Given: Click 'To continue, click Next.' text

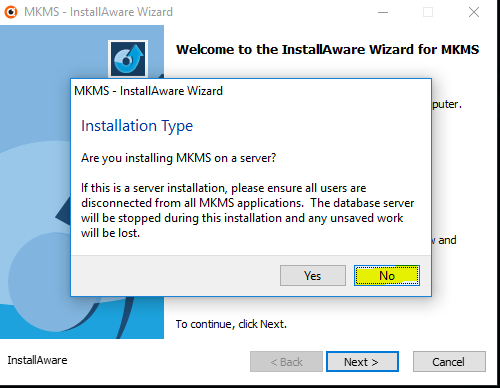Looking at the screenshot, I should (231, 324).
